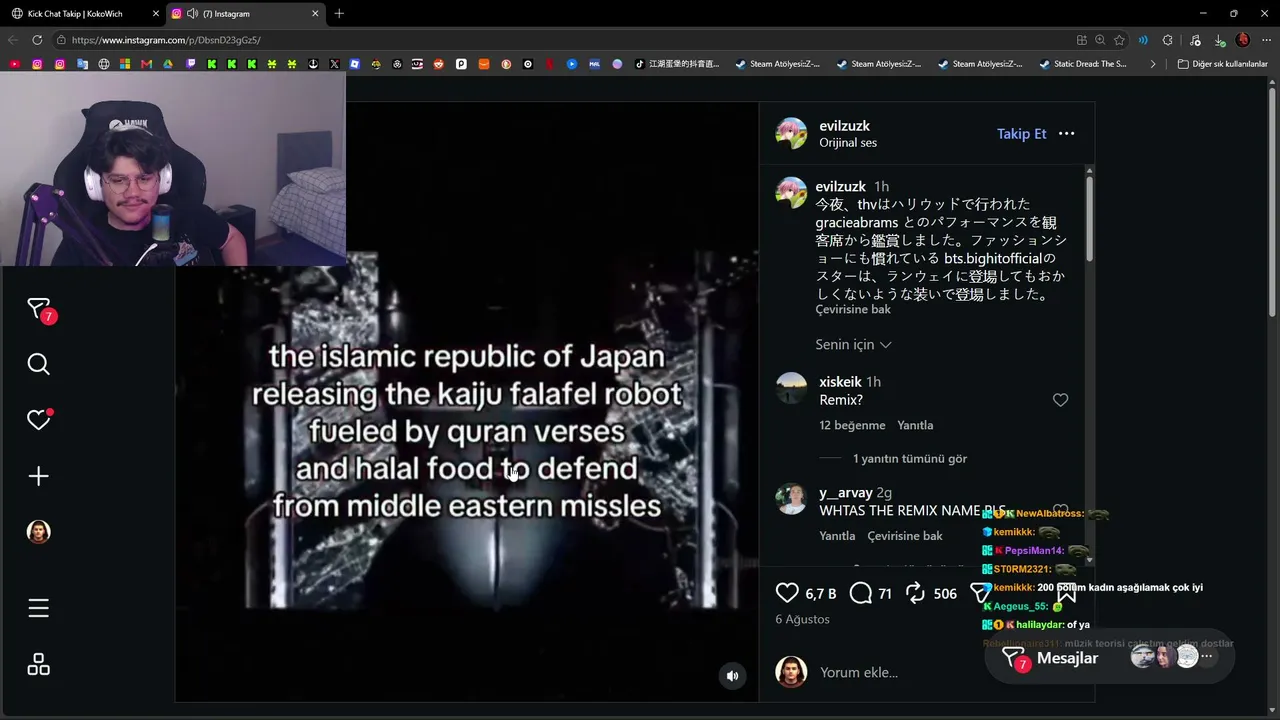Close the Kick Chat Takip tab
The width and height of the screenshot is (1280, 720).
click(156, 14)
